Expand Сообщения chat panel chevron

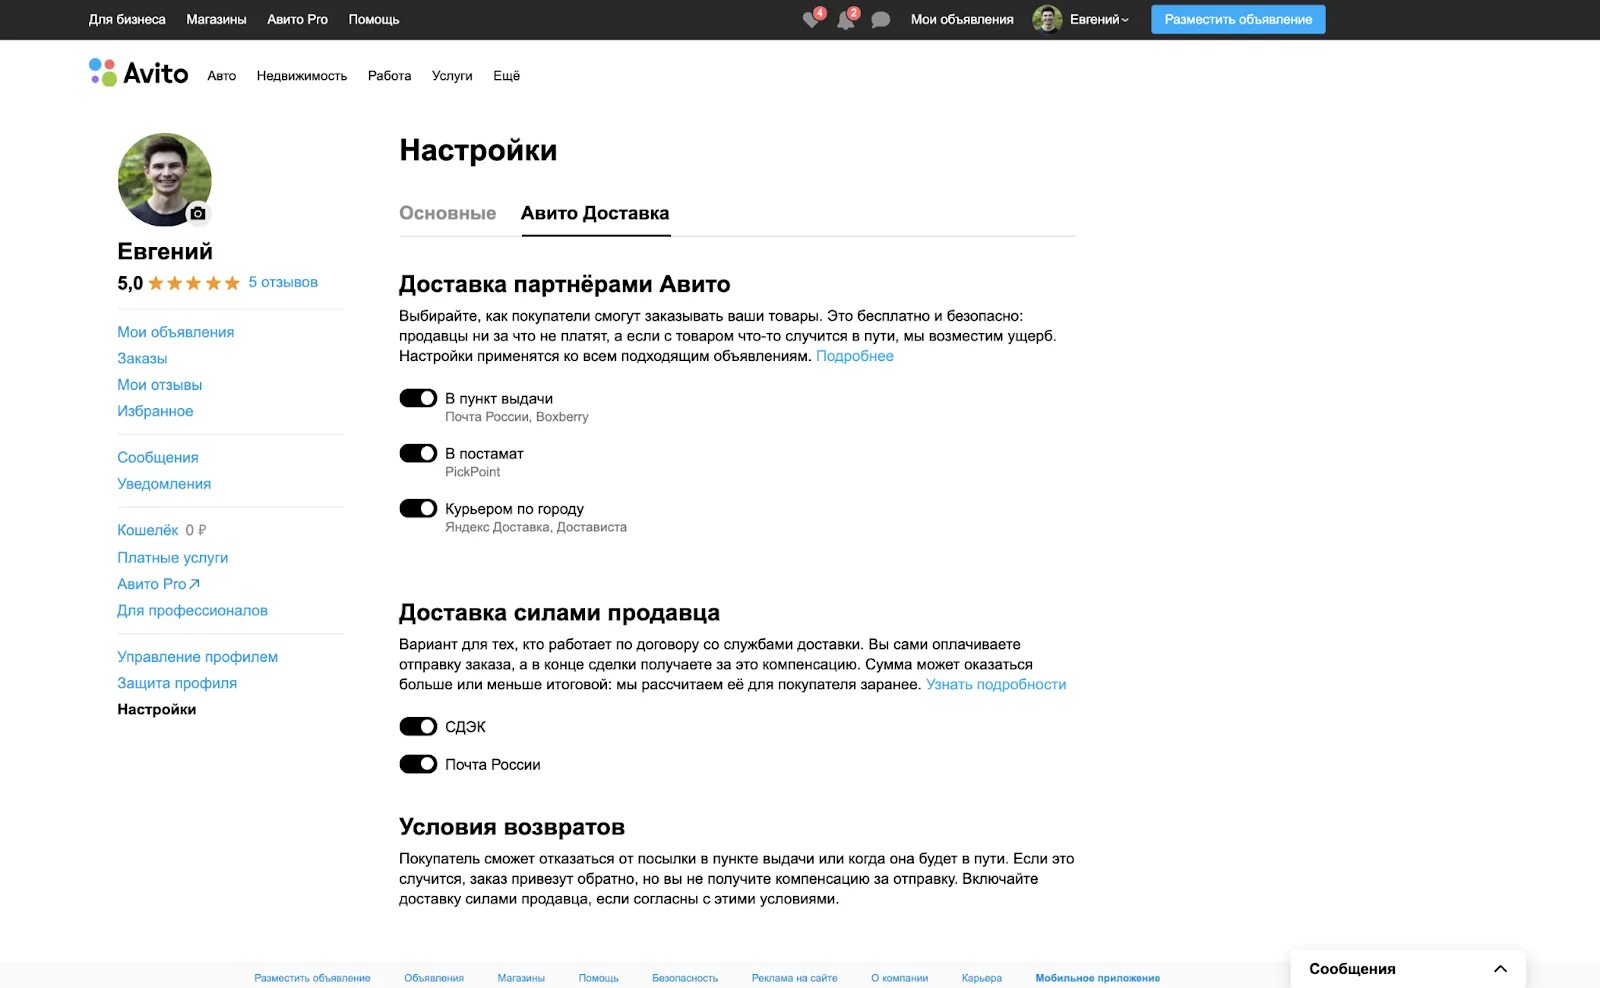(x=1500, y=968)
